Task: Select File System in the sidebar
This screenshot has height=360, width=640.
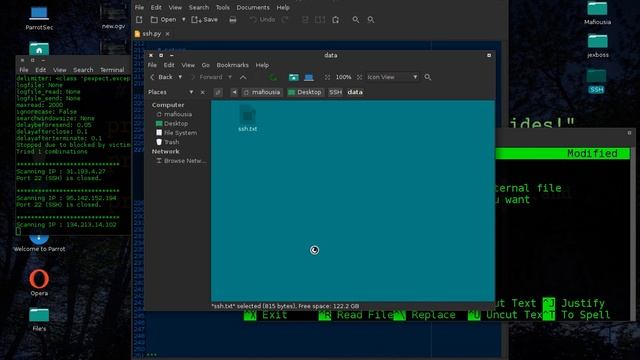Action: (176, 133)
